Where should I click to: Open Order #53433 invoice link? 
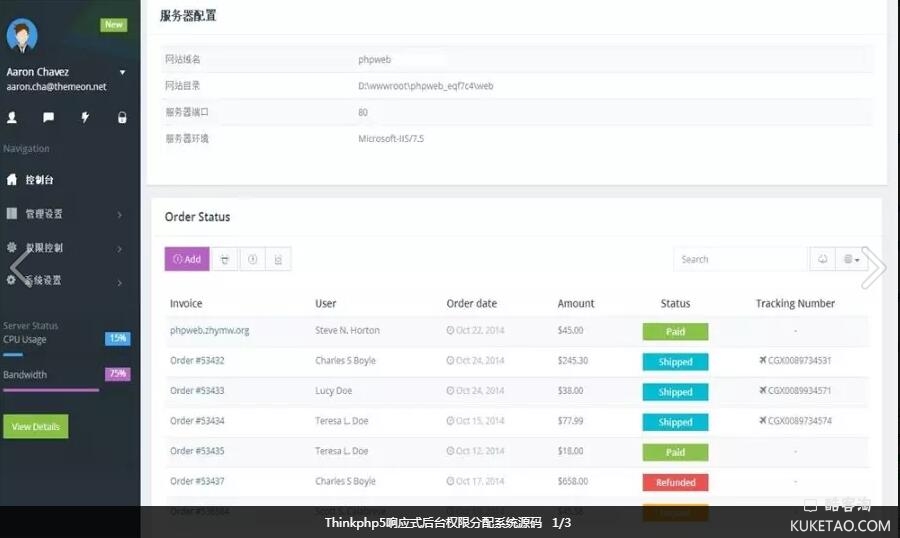[x=197, y=390]
